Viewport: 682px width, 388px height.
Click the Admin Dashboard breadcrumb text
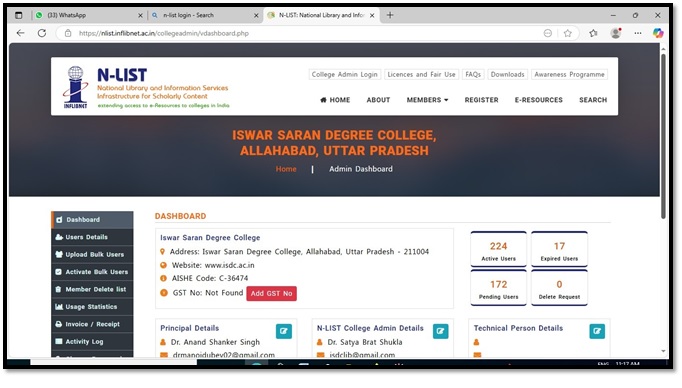pos(361,169)
